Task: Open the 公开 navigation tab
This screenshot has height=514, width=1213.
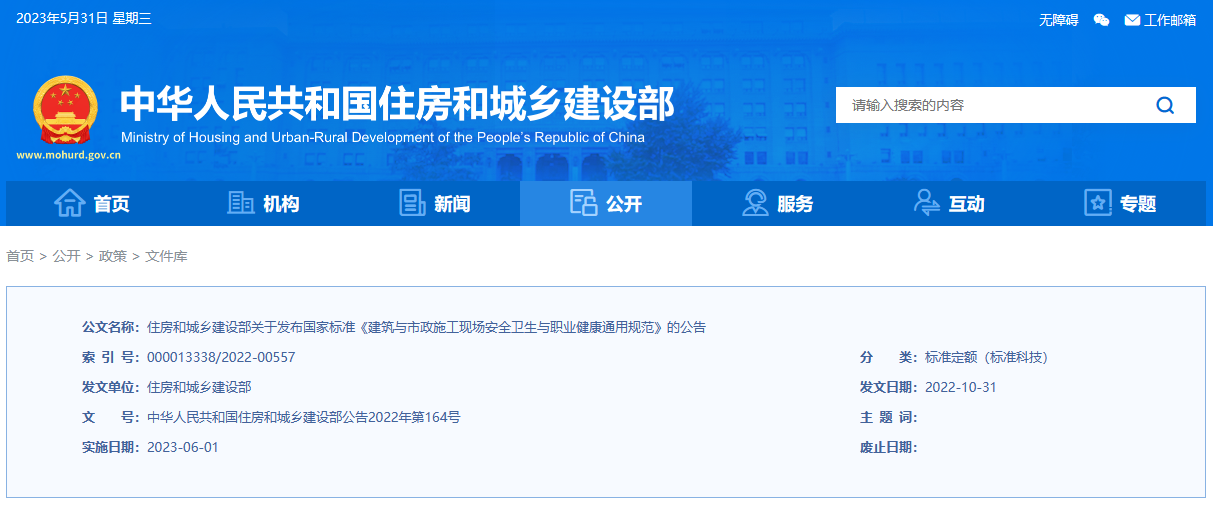Action: [606, 204]
